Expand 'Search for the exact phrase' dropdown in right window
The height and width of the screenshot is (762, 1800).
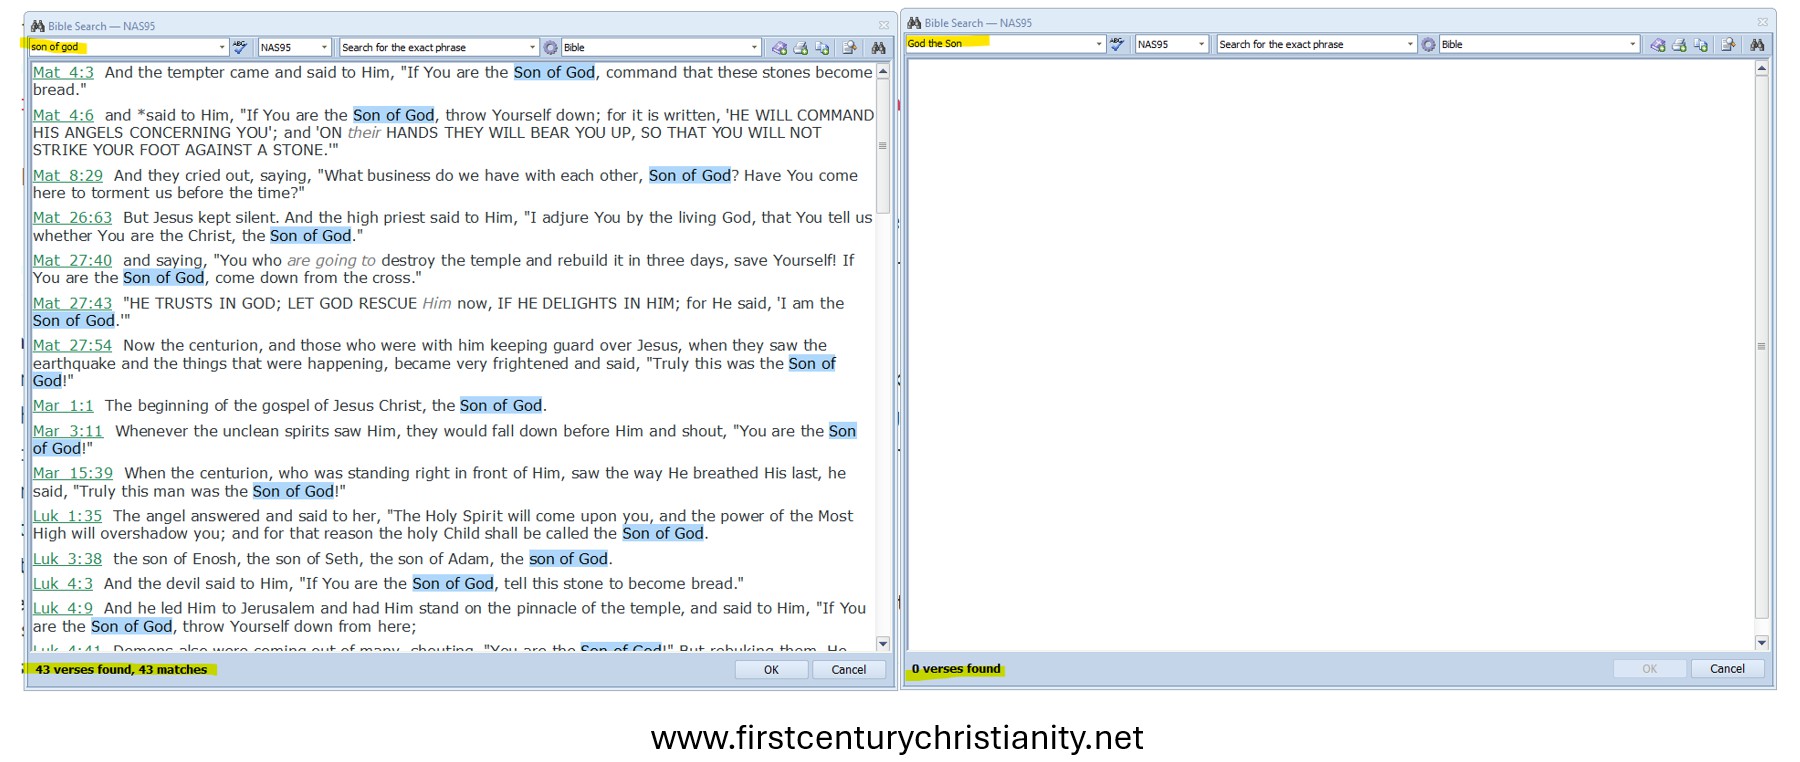click(x=1410, y=44)
